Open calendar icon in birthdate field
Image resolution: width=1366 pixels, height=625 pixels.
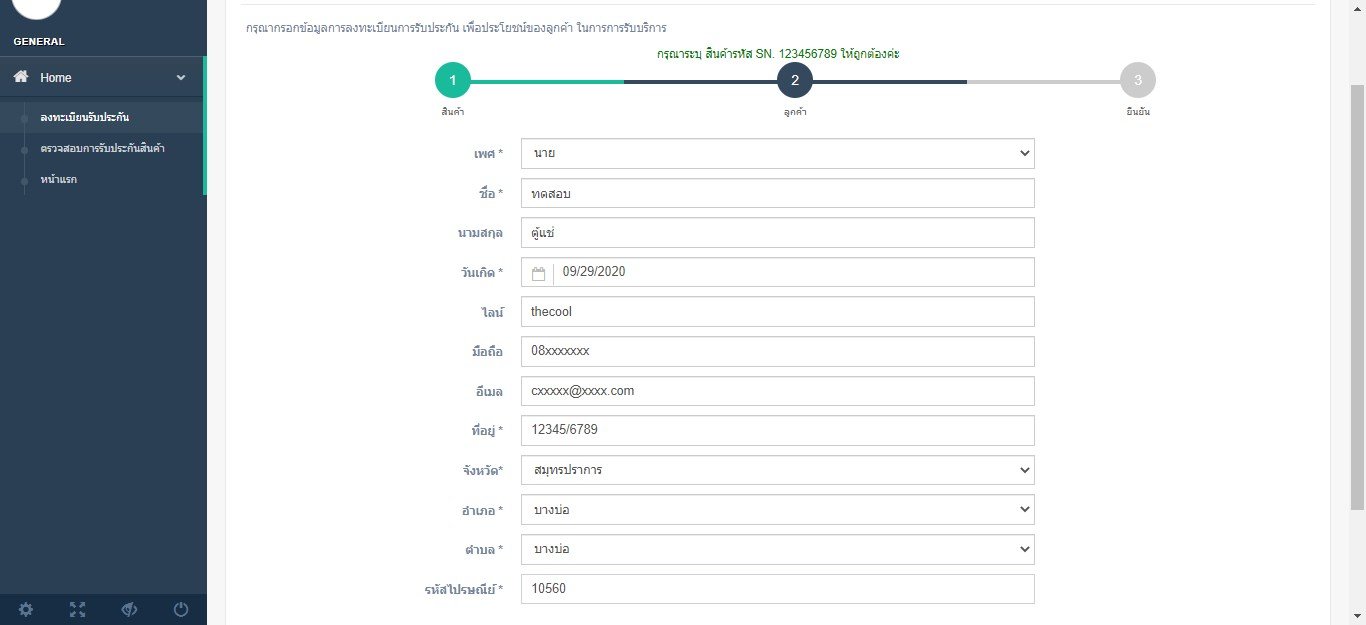click(538, 272)
